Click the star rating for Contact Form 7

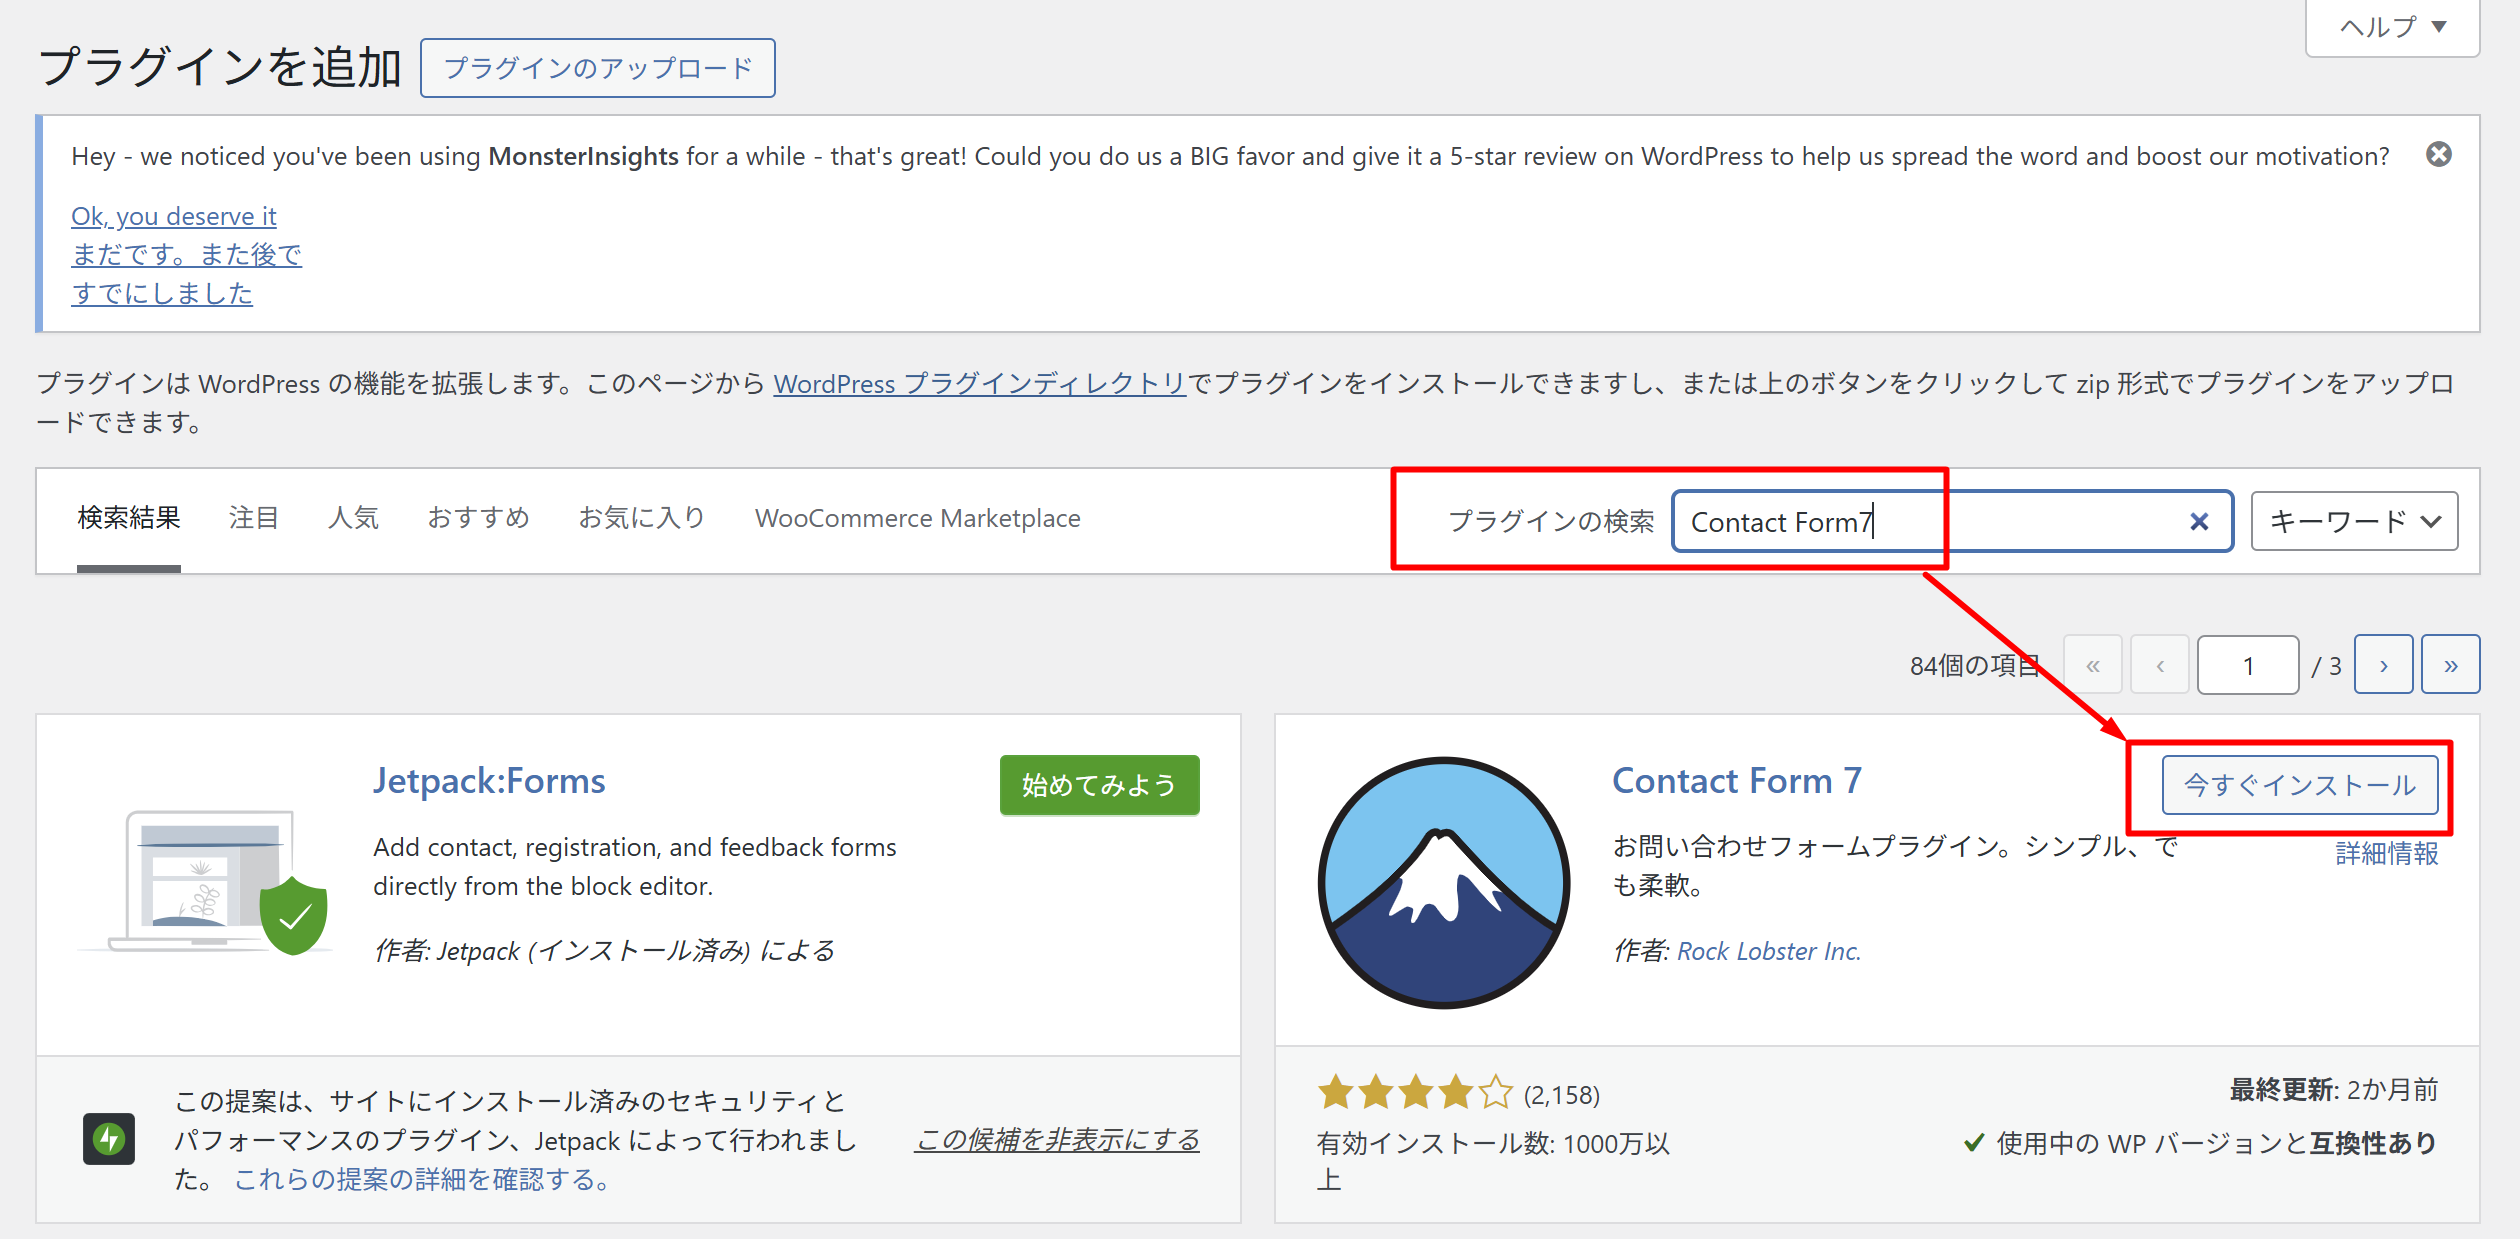1414,1093
